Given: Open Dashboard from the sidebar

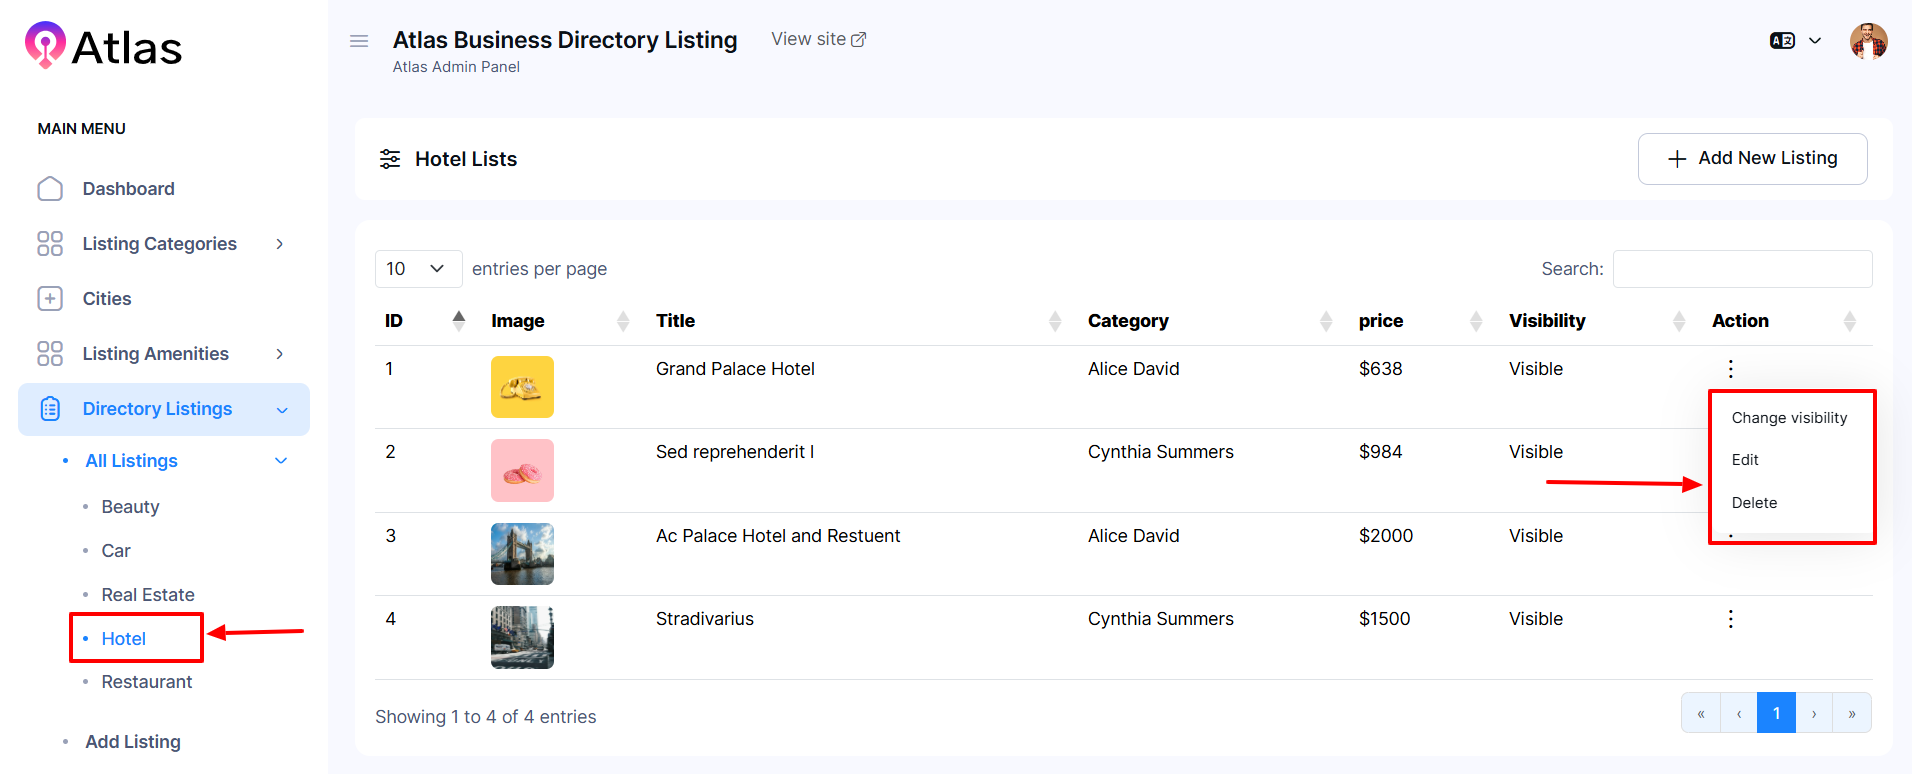Looking at the screenshot, I should [x=128, y=189].
